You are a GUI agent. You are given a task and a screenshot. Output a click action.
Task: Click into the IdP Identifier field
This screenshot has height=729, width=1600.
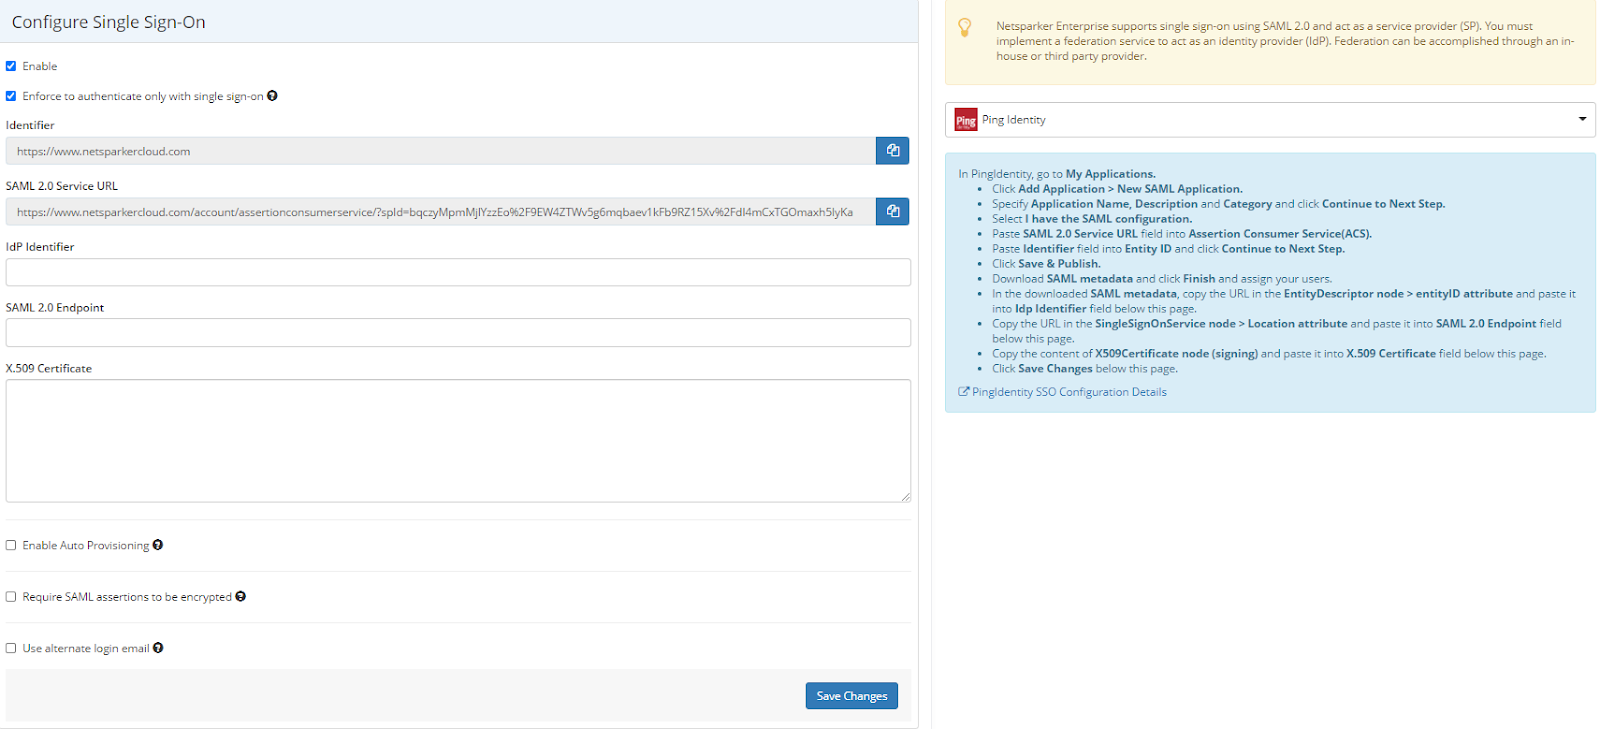tap(458, 272)
